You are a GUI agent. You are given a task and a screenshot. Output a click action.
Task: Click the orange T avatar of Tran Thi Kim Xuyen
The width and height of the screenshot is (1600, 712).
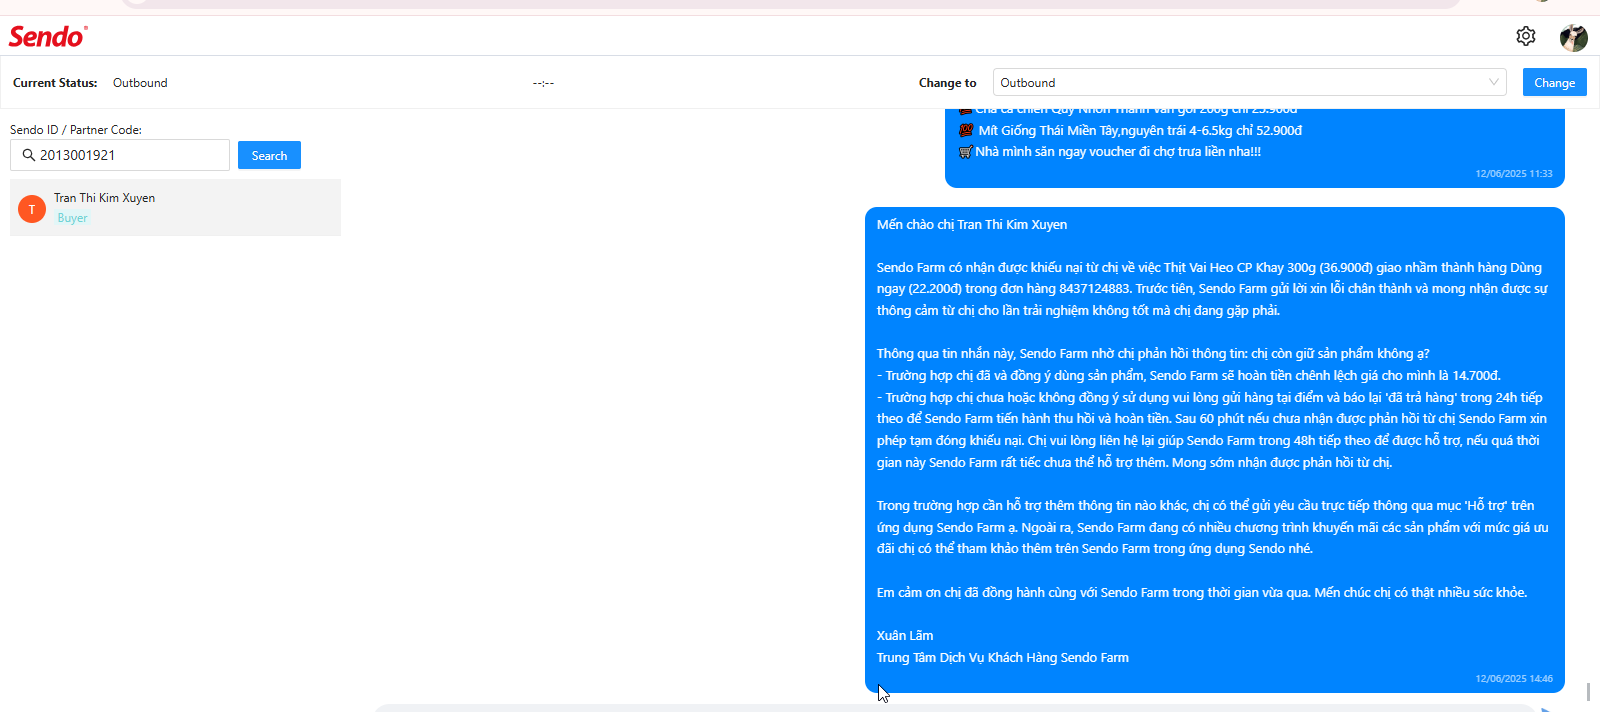pos(32,209)
